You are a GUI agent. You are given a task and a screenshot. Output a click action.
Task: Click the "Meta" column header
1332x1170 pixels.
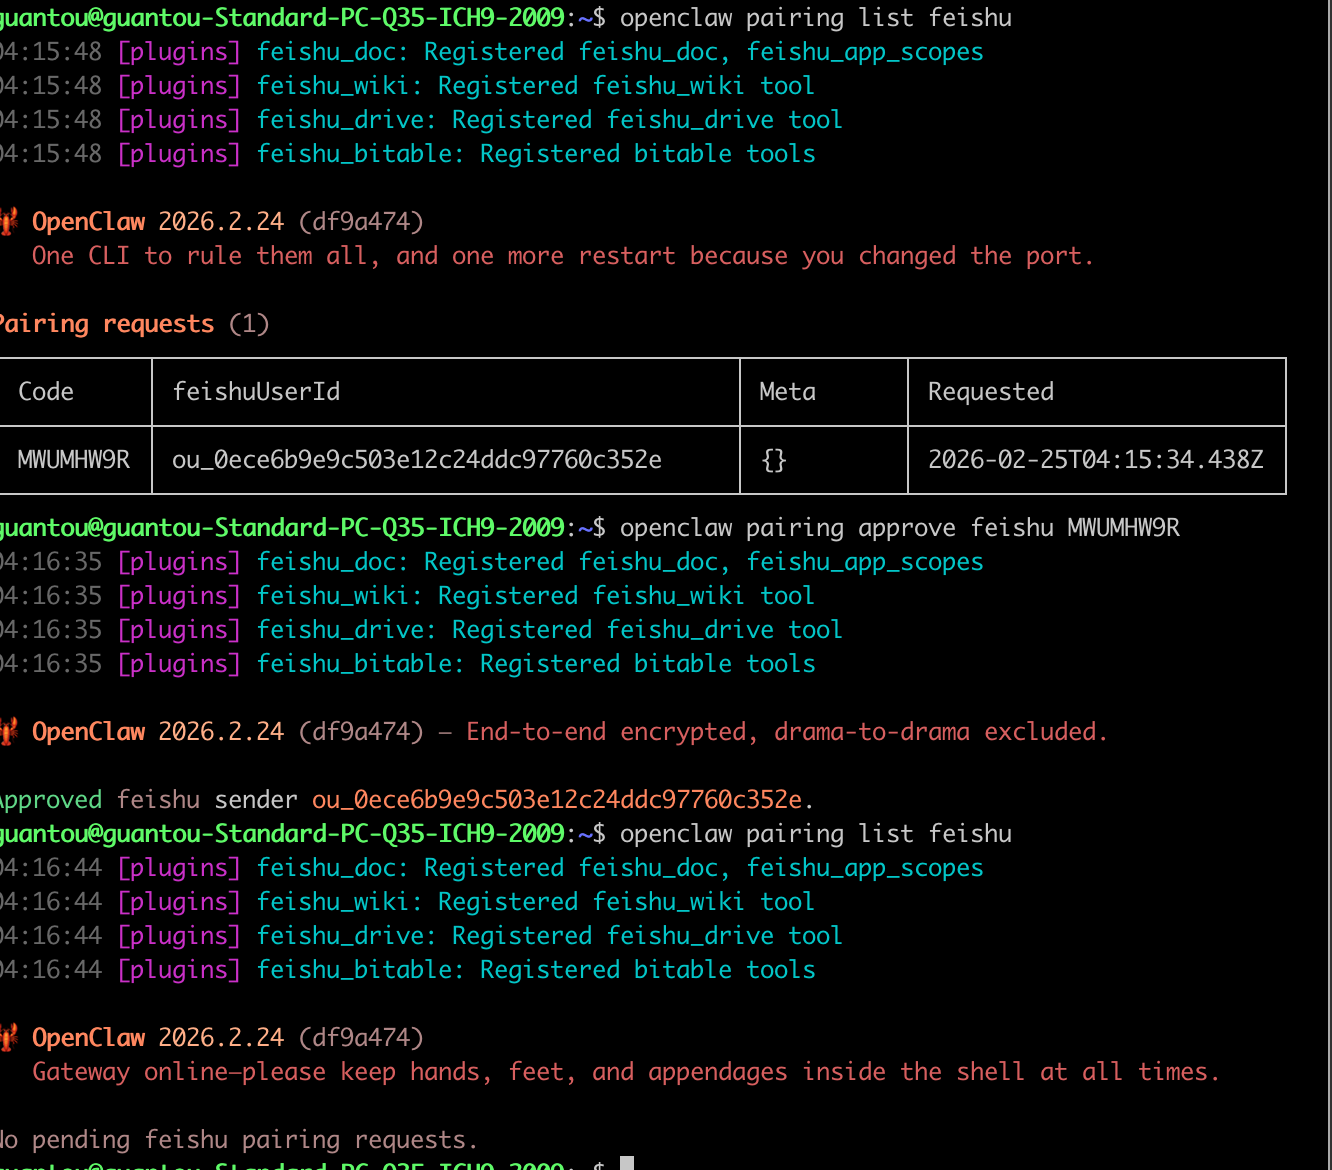(x=787, y=391)
